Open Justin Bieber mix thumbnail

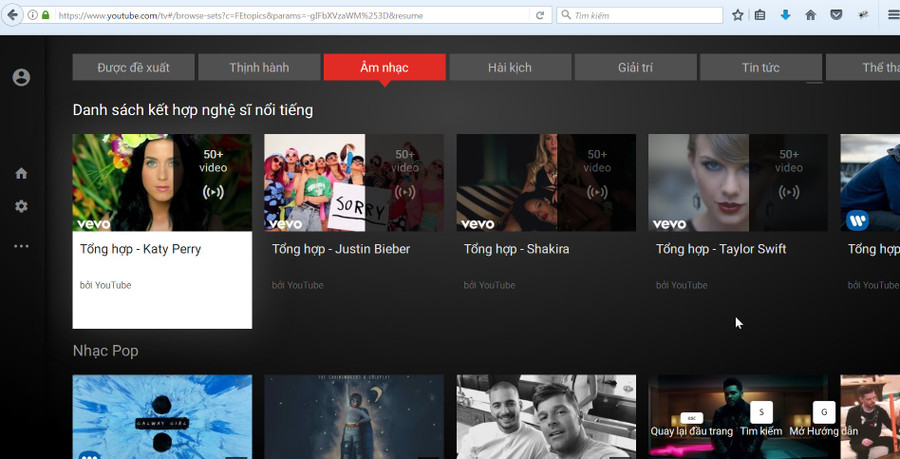(x=354, y=182)
